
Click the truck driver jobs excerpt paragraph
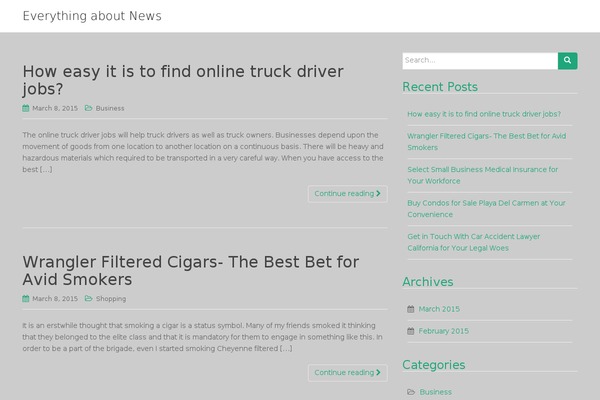point(203,152)
